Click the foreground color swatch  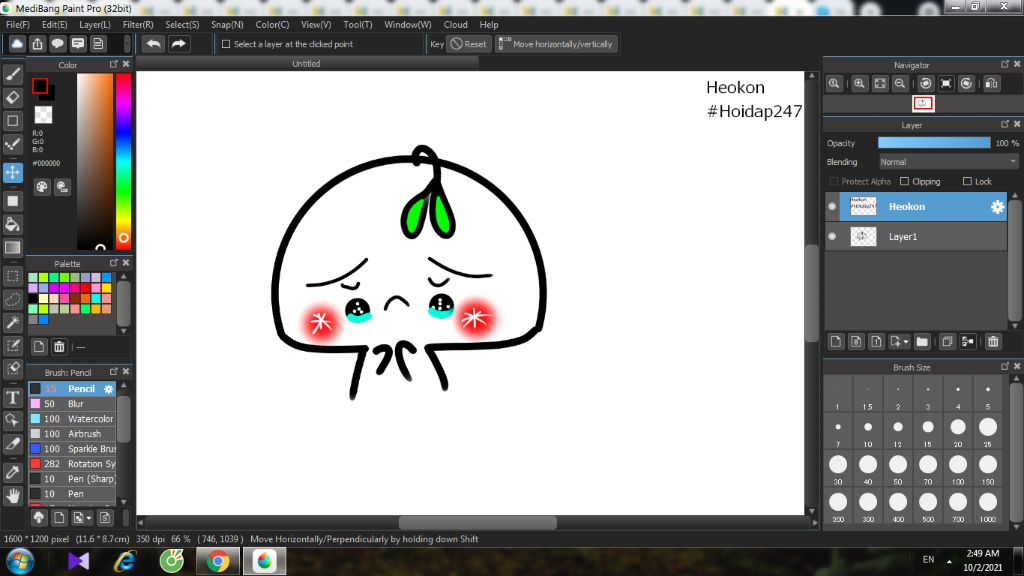(40, 86)
